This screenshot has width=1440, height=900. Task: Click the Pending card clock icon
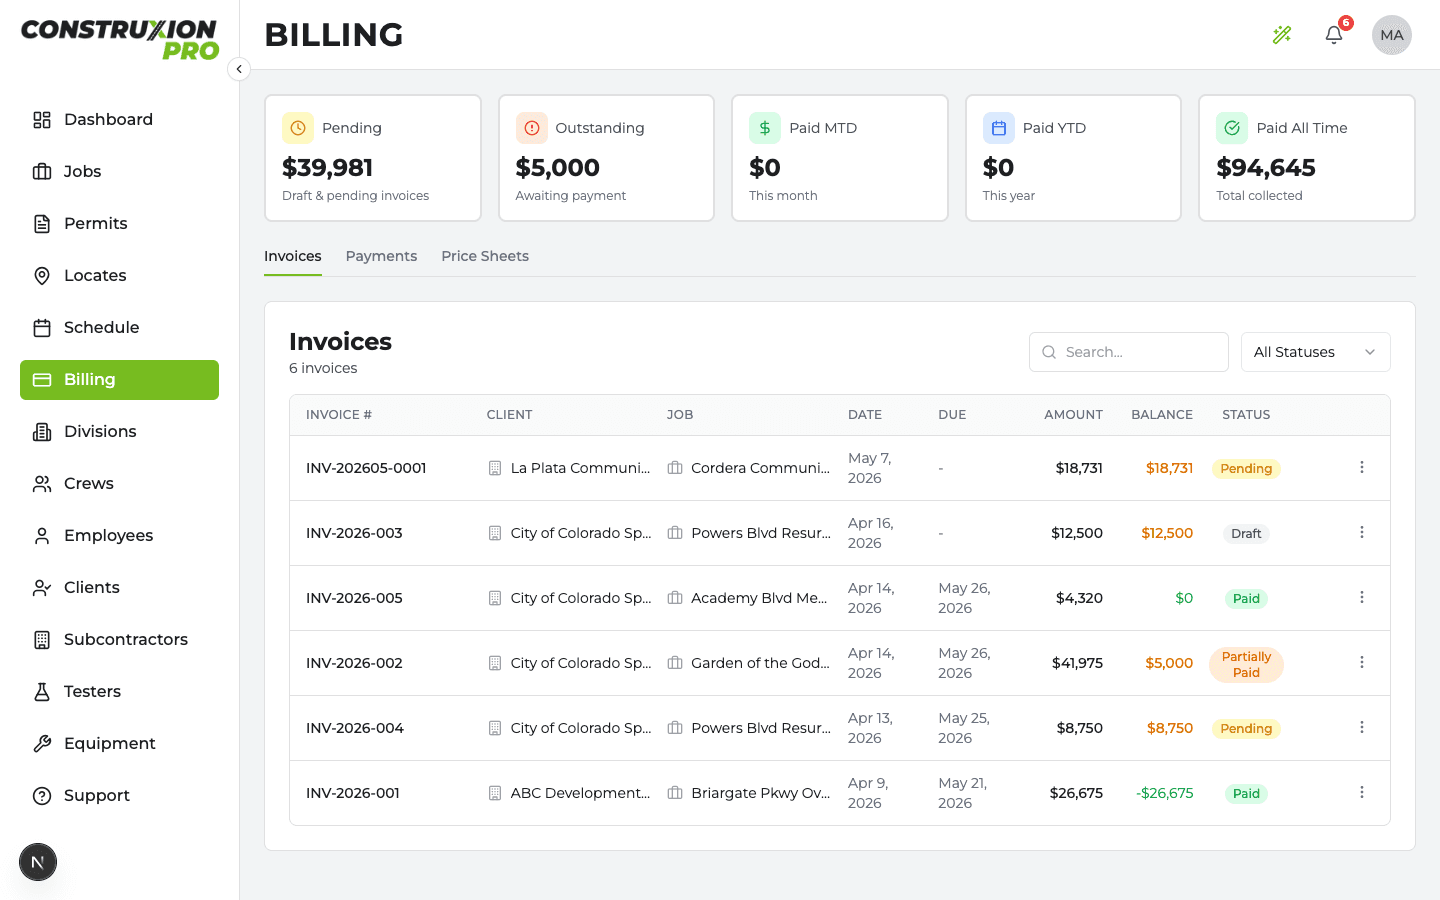pos(298,128)
